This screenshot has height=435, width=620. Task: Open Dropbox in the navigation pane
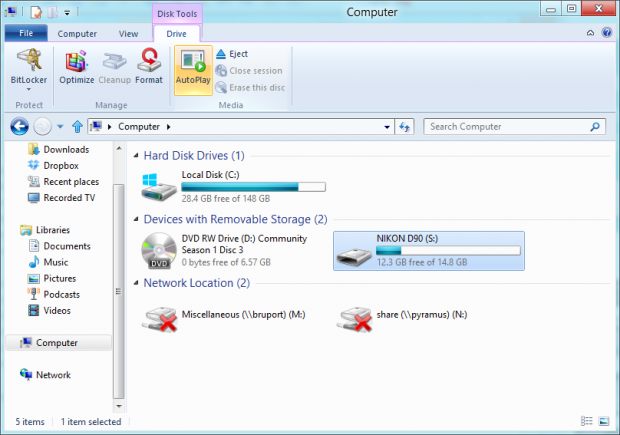(x=53, y=166)
